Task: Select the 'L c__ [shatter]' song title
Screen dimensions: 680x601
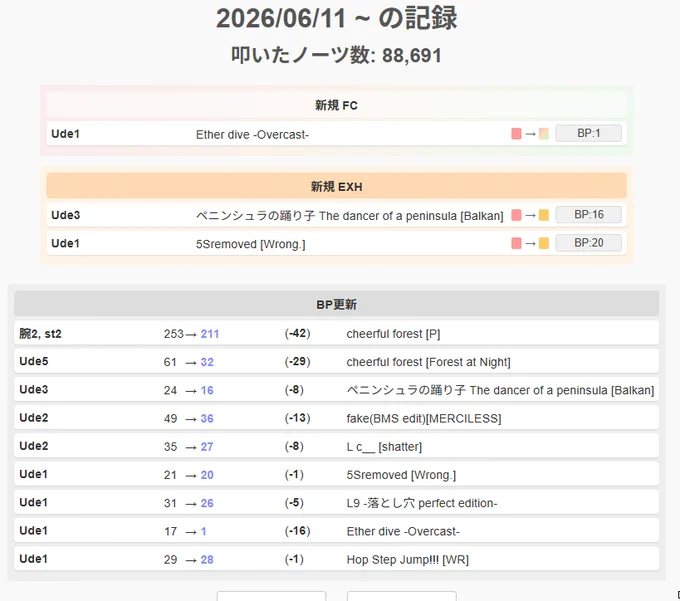Action: click(x=384, y=447)
